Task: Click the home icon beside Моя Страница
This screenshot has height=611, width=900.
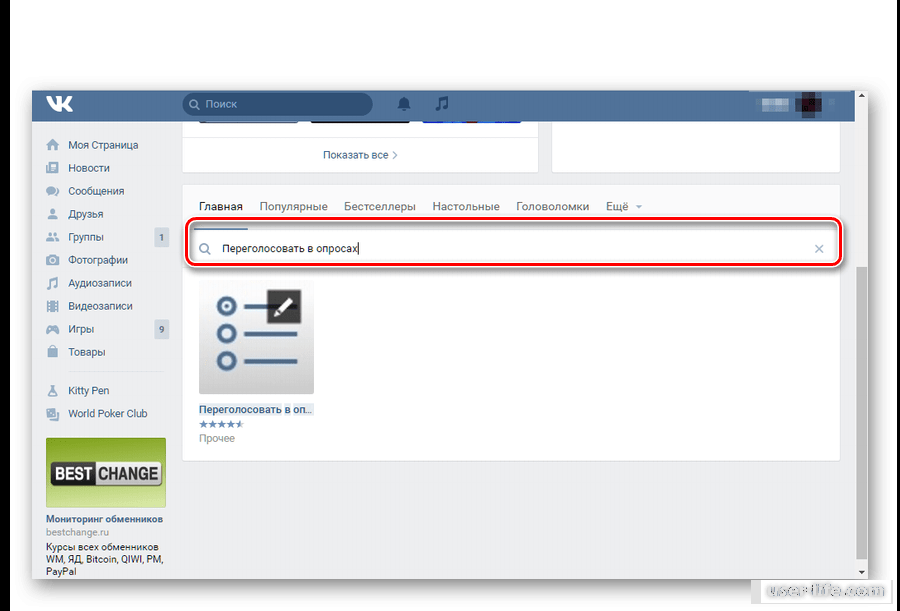Action: tap(52, 145)
